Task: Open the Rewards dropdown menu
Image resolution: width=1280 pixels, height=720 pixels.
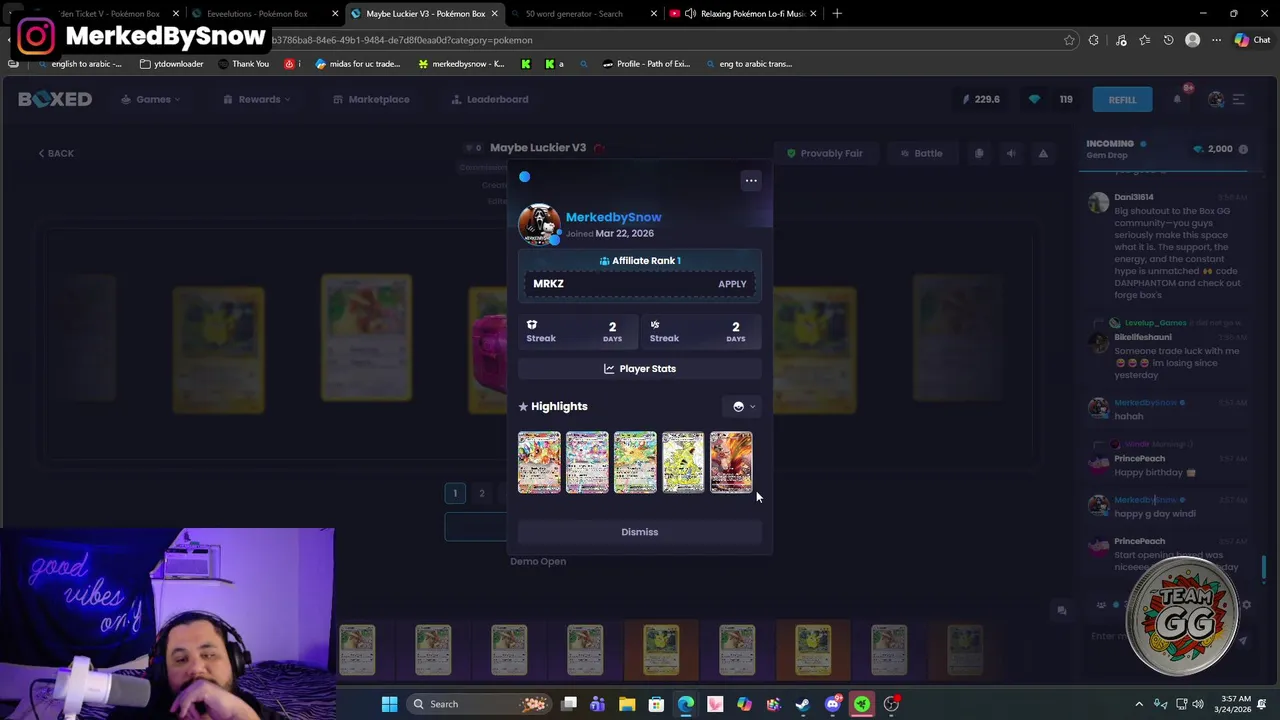Action: (258, 99)
